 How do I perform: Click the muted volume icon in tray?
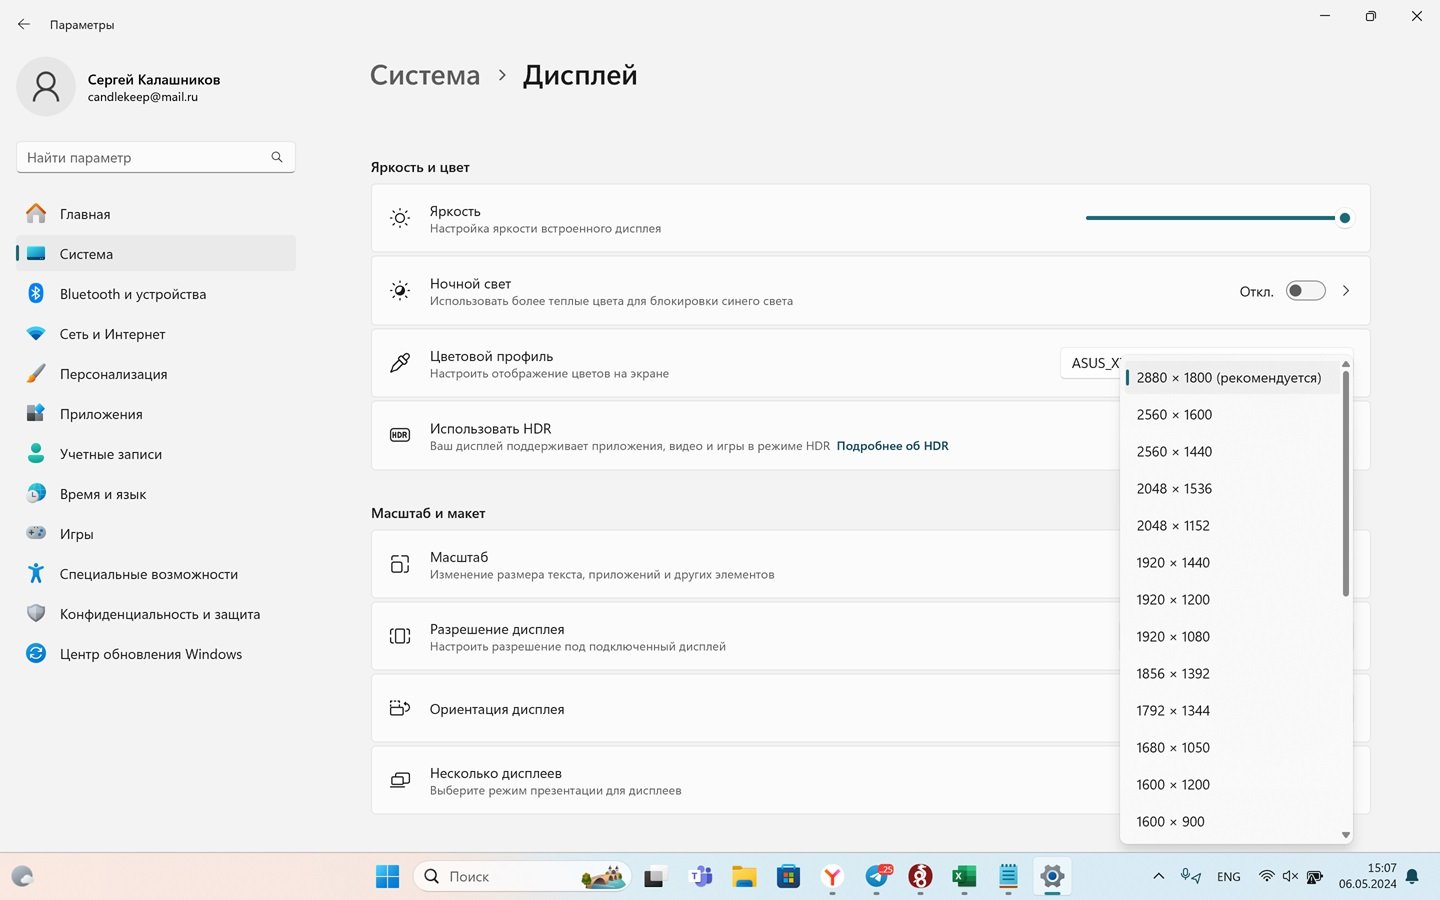[x=1290, y=876]
